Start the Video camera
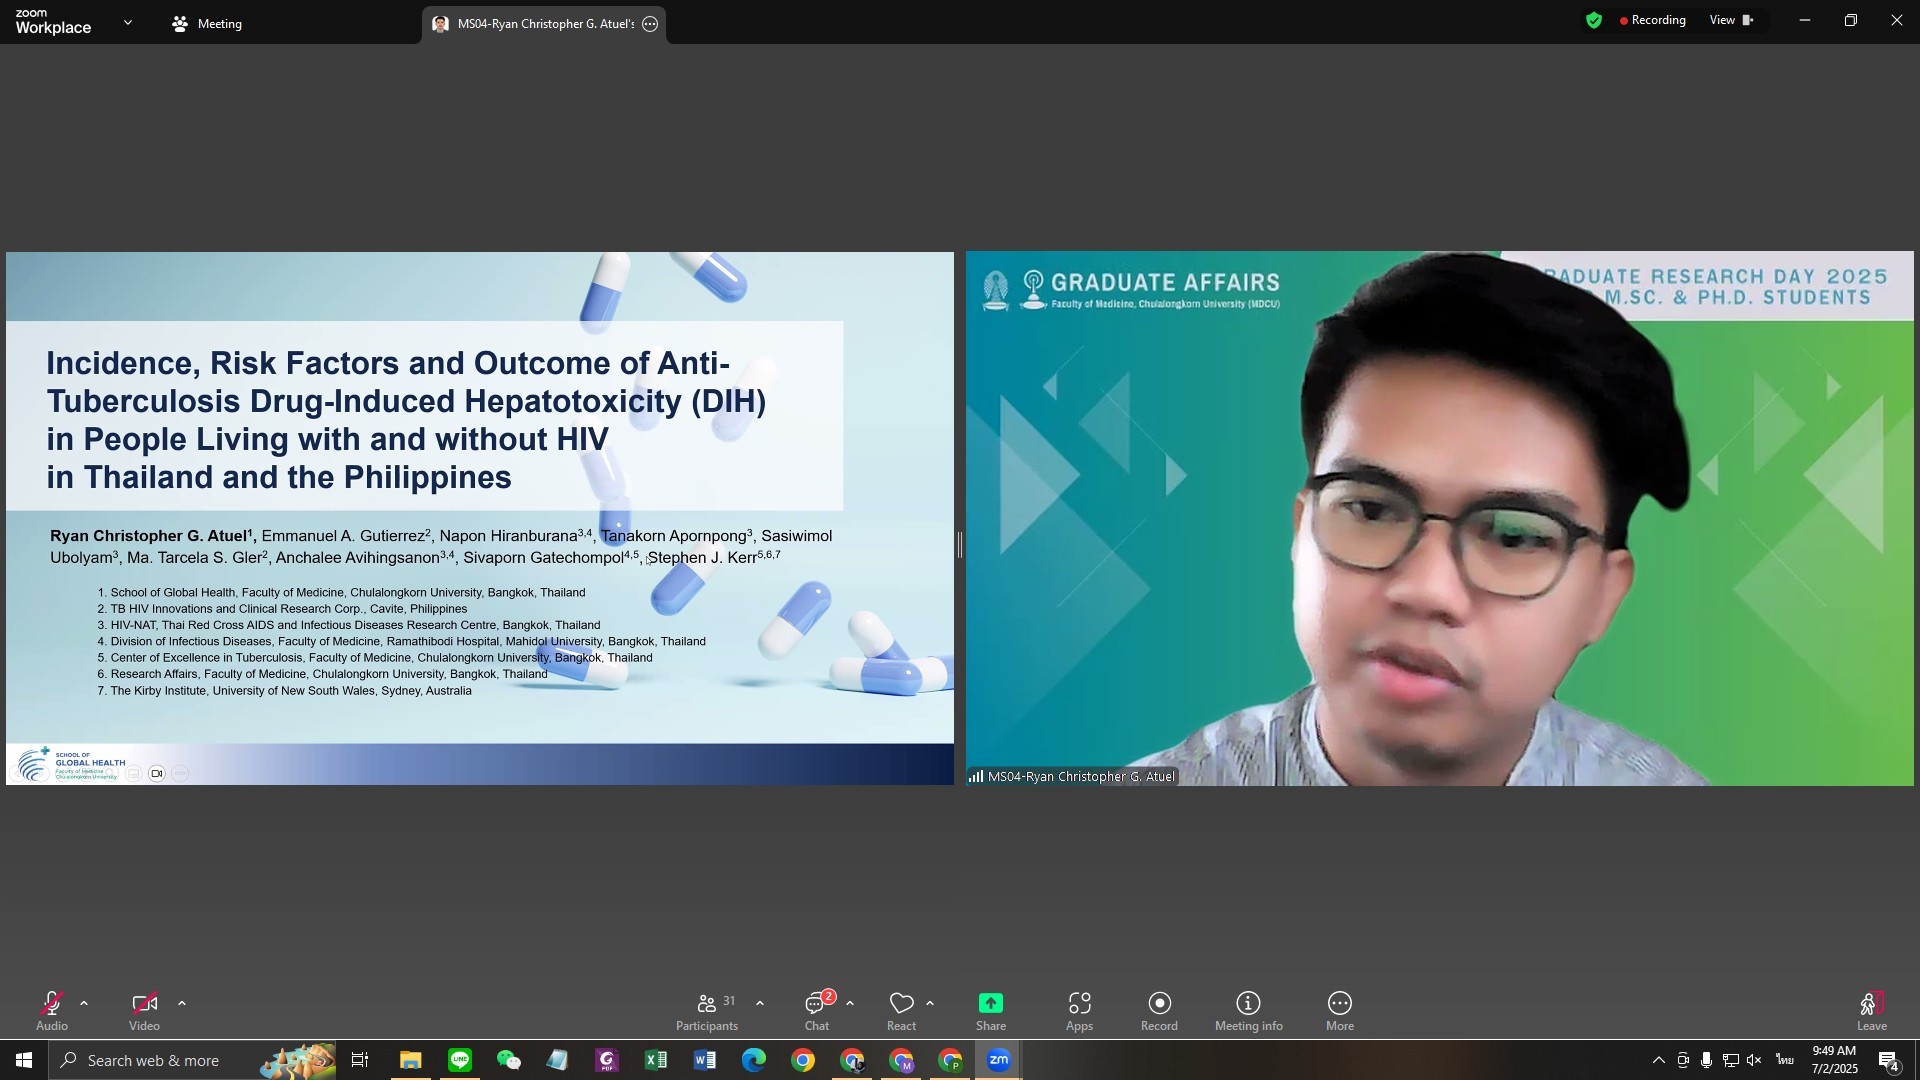The width and height of the screenshot is (1920, 1080). [x=144, y=1004]
